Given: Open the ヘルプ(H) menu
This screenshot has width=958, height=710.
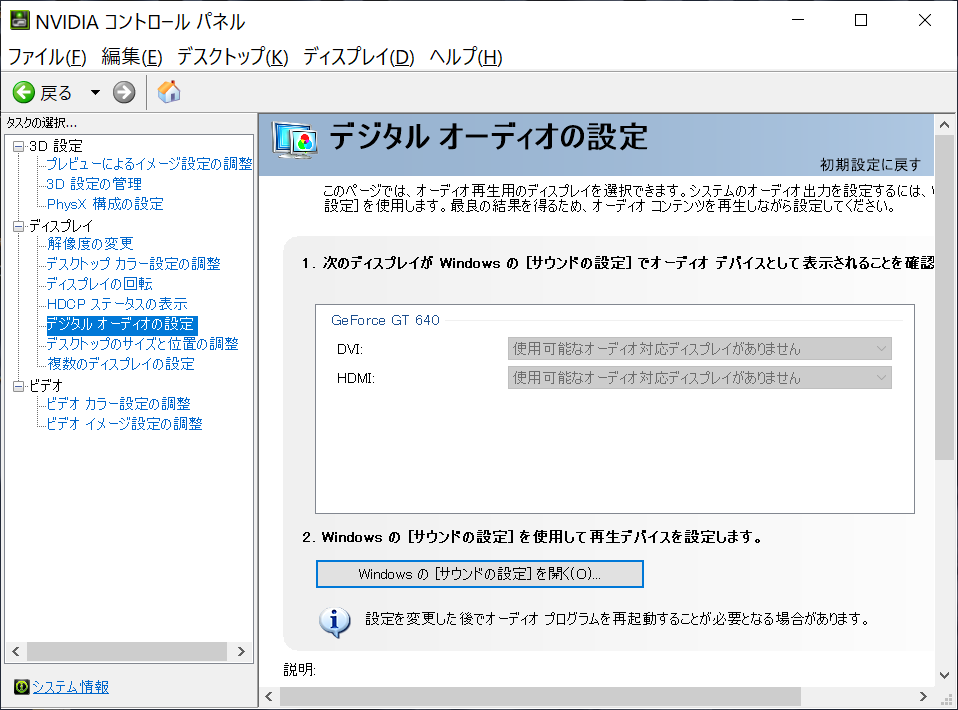Looking at the screenshot, I should click(466, 57).
